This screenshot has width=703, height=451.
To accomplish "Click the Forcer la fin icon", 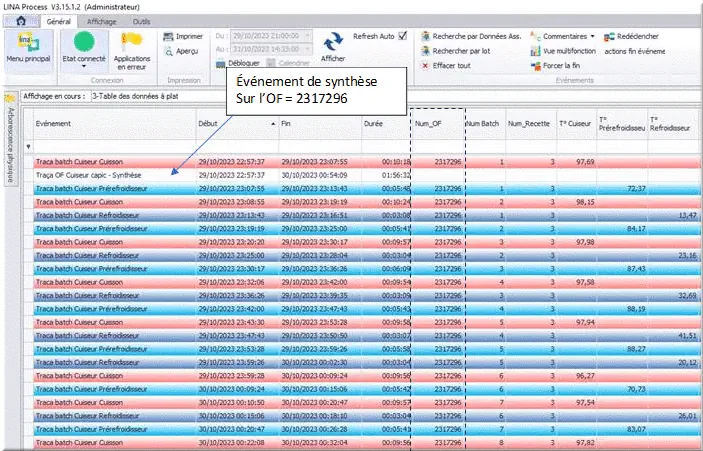I will point(536,66).
